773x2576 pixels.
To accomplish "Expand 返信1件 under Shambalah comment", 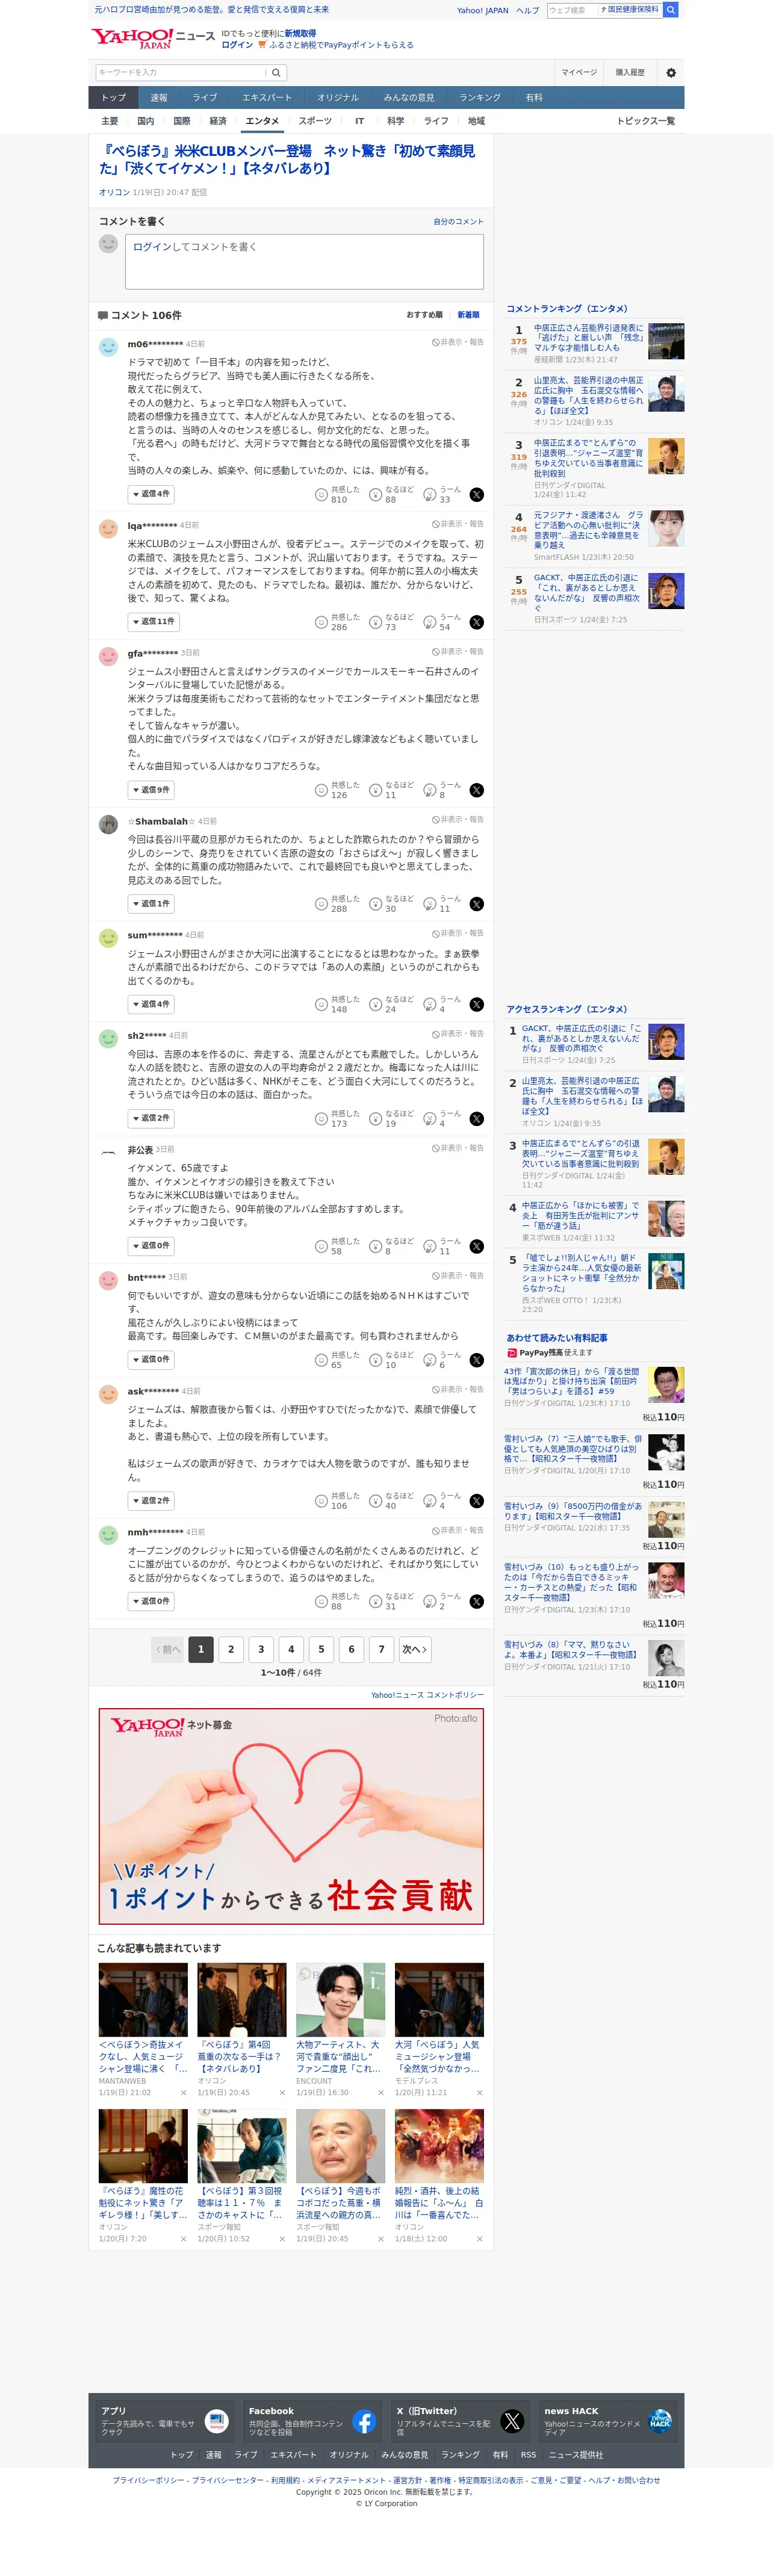I will pyautogui.click(x=151, y=903).
